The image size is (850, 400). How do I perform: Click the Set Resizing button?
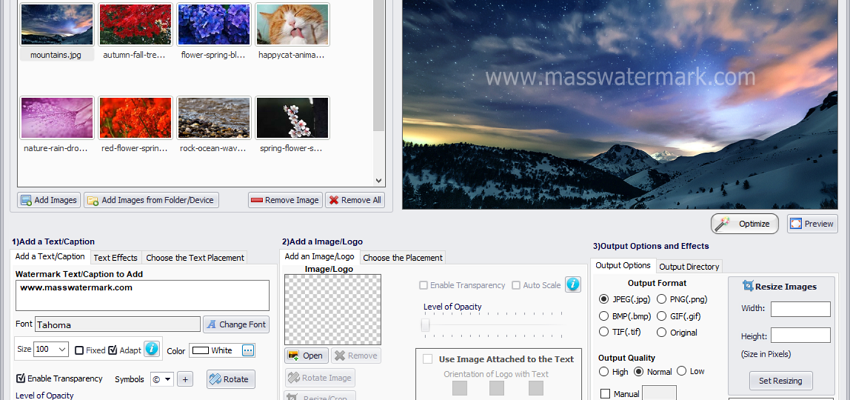[781, 380]
